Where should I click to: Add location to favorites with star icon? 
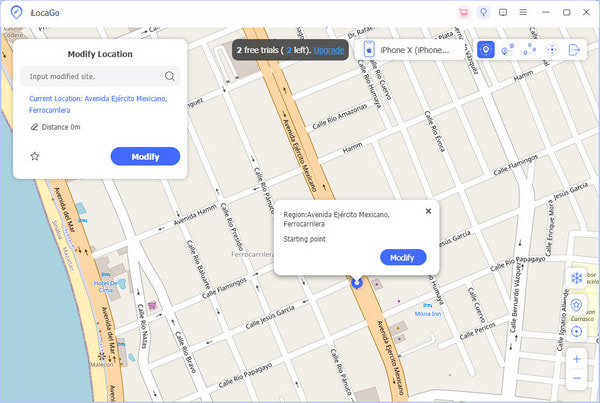tap(34, 156)
